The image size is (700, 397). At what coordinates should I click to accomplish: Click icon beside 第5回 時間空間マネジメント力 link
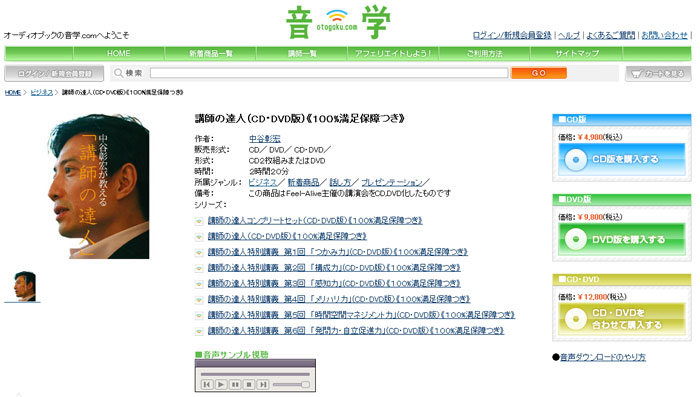199,316
